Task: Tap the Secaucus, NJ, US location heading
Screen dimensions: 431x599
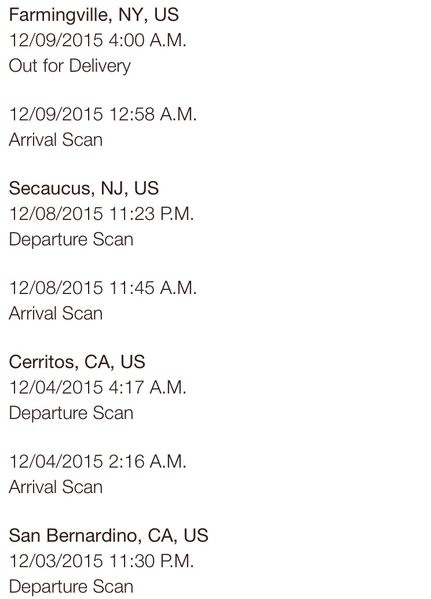Action: click(x=84, y=189)
